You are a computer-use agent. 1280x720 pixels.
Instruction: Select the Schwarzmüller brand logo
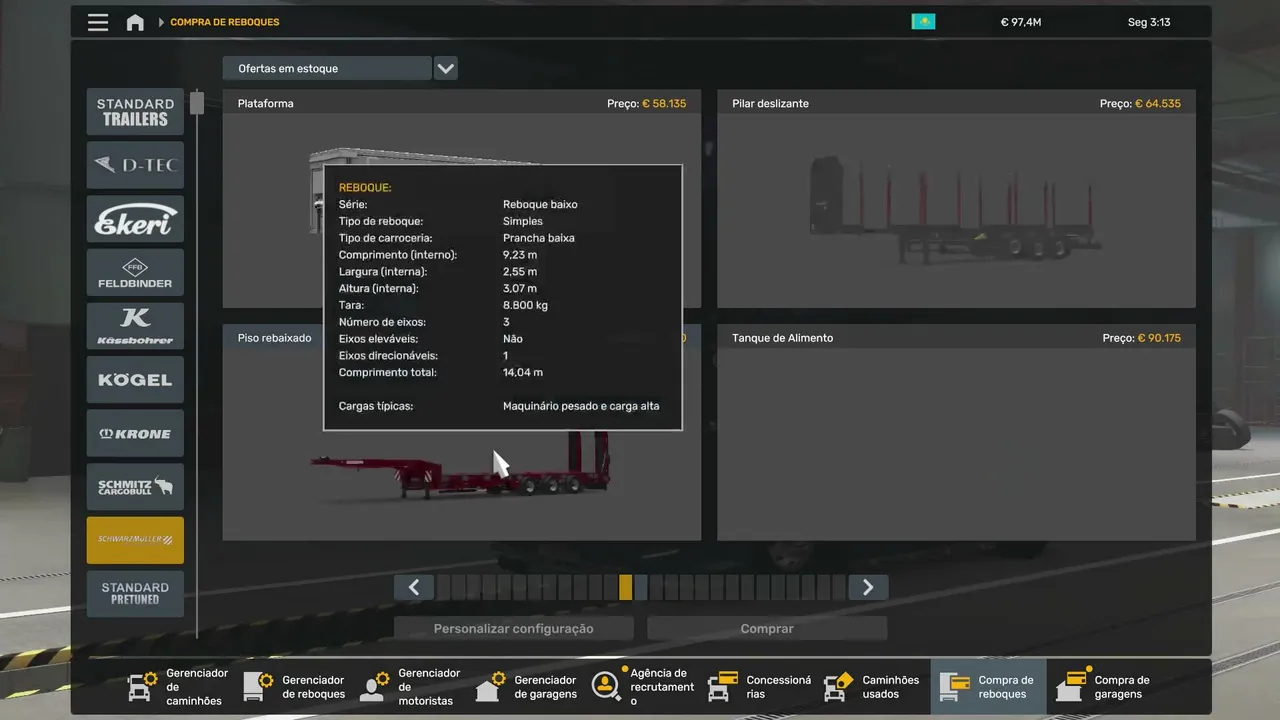[135, 540]
